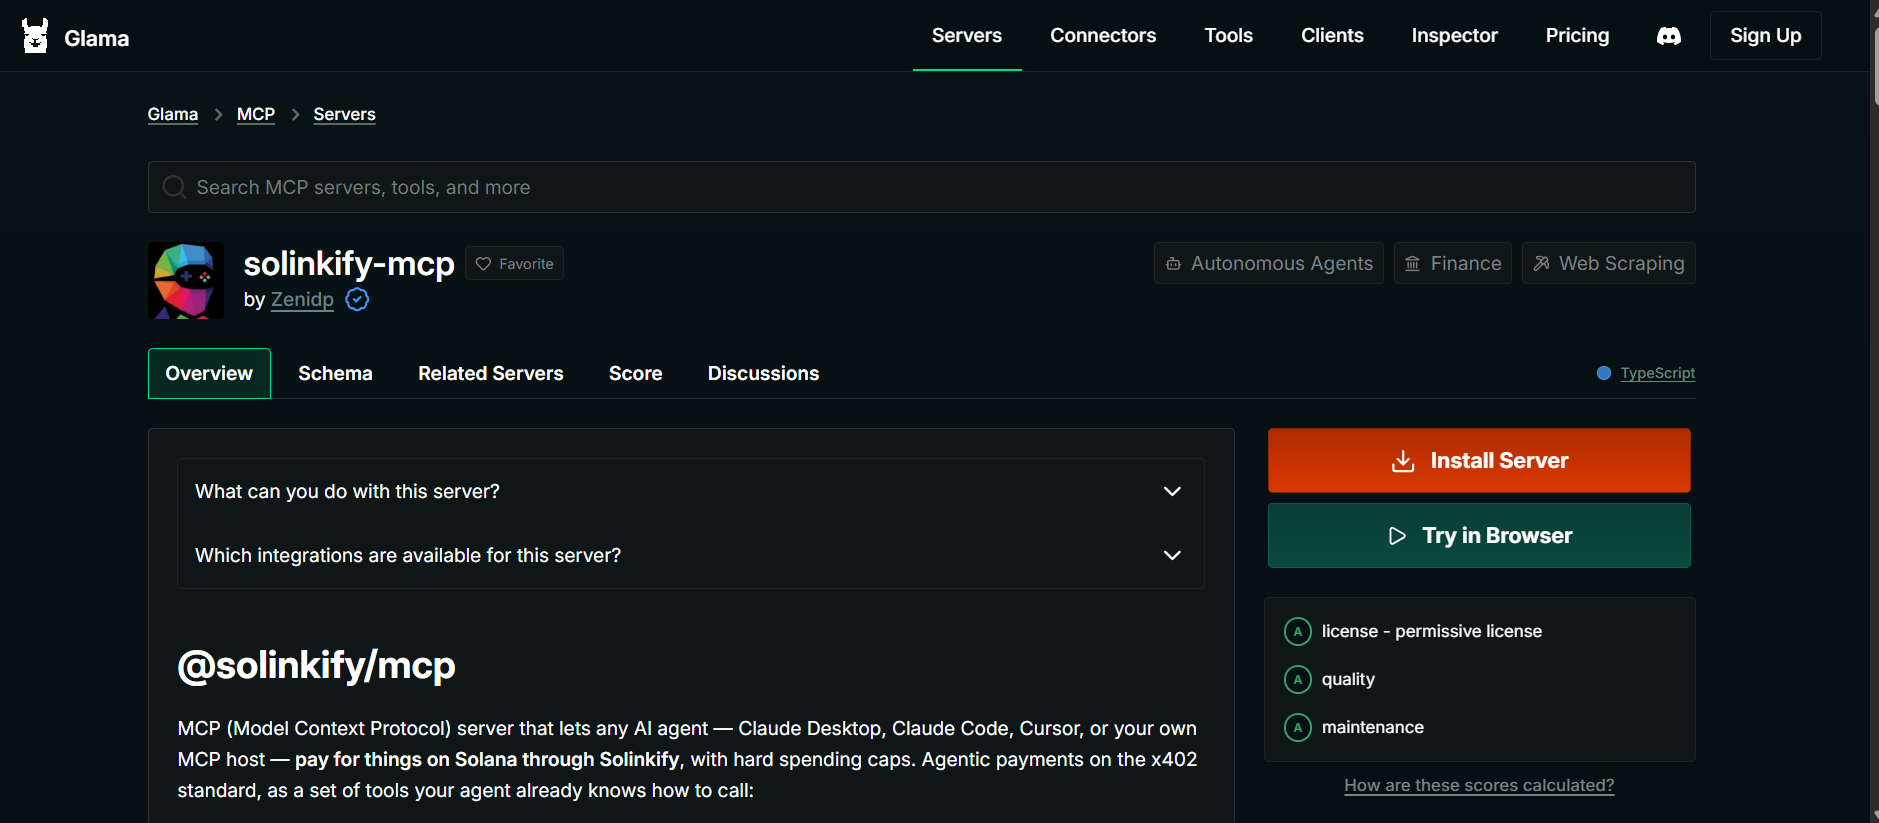Screen dimensions: 1879x823
Task: Open the Autonomous Agents category tag
Action: click(1269, 263)
